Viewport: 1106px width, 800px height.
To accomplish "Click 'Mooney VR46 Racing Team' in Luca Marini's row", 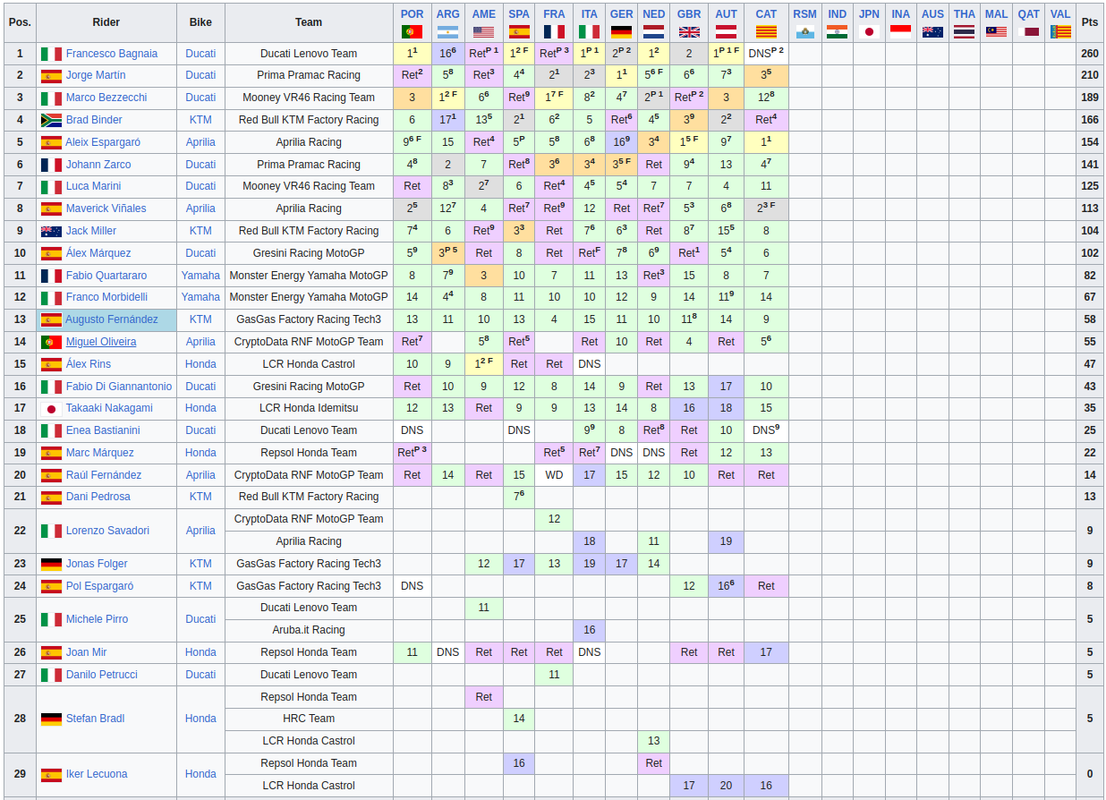I will (309, 186).
